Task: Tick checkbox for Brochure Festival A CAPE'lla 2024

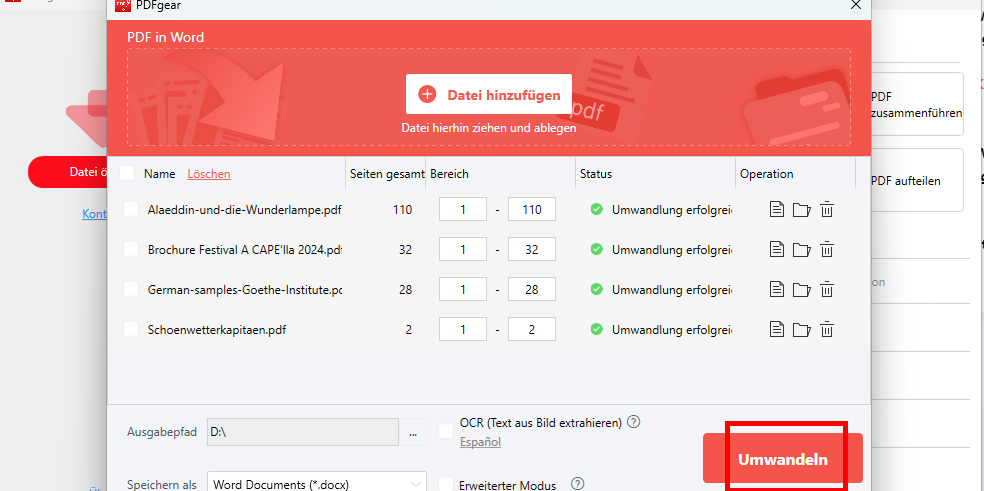Action: click(x=131, y=249)
